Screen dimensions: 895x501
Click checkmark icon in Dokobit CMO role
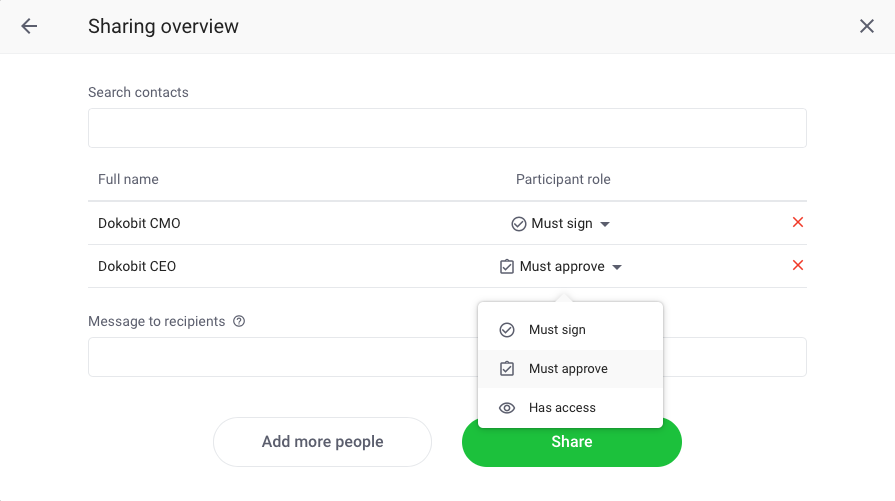coord(518,224)
